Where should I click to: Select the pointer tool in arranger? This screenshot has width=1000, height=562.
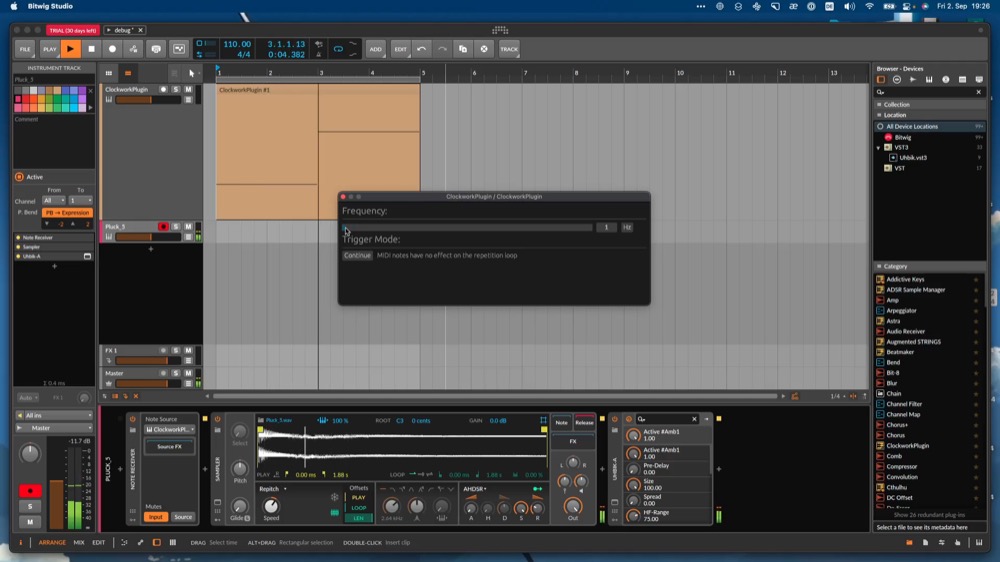(191, 73)
